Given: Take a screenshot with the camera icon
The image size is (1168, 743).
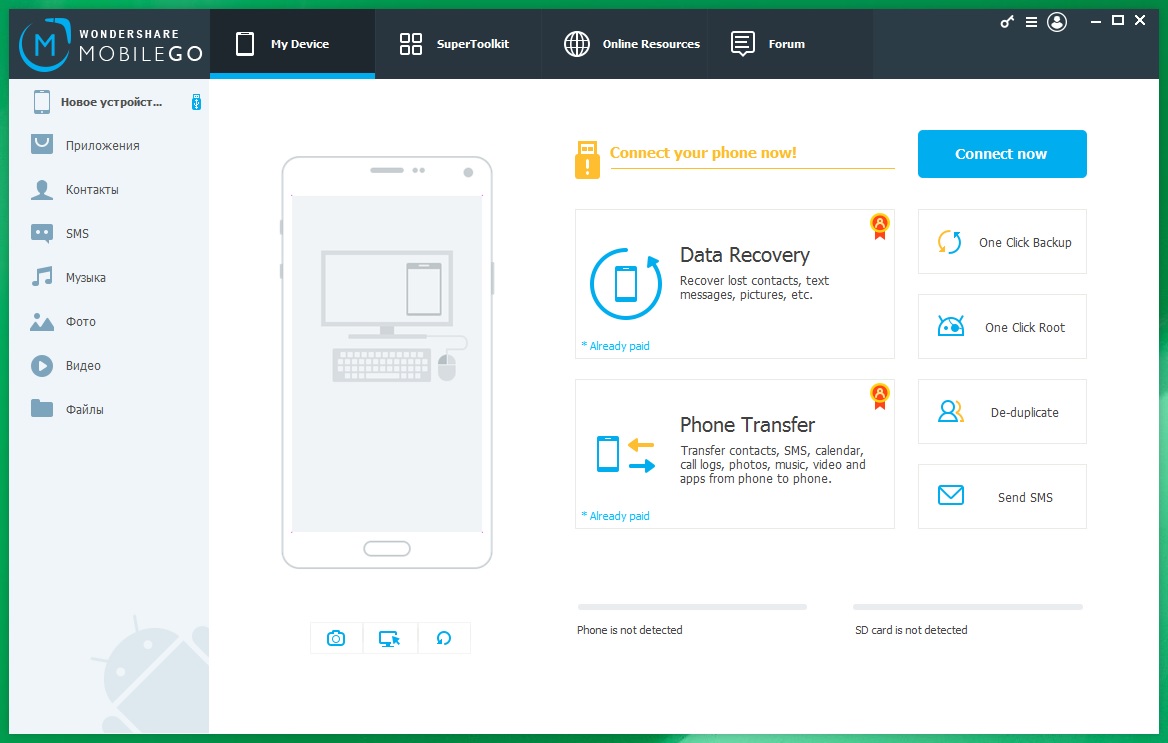Looking at the screenshot, I should tap(336, 638).
